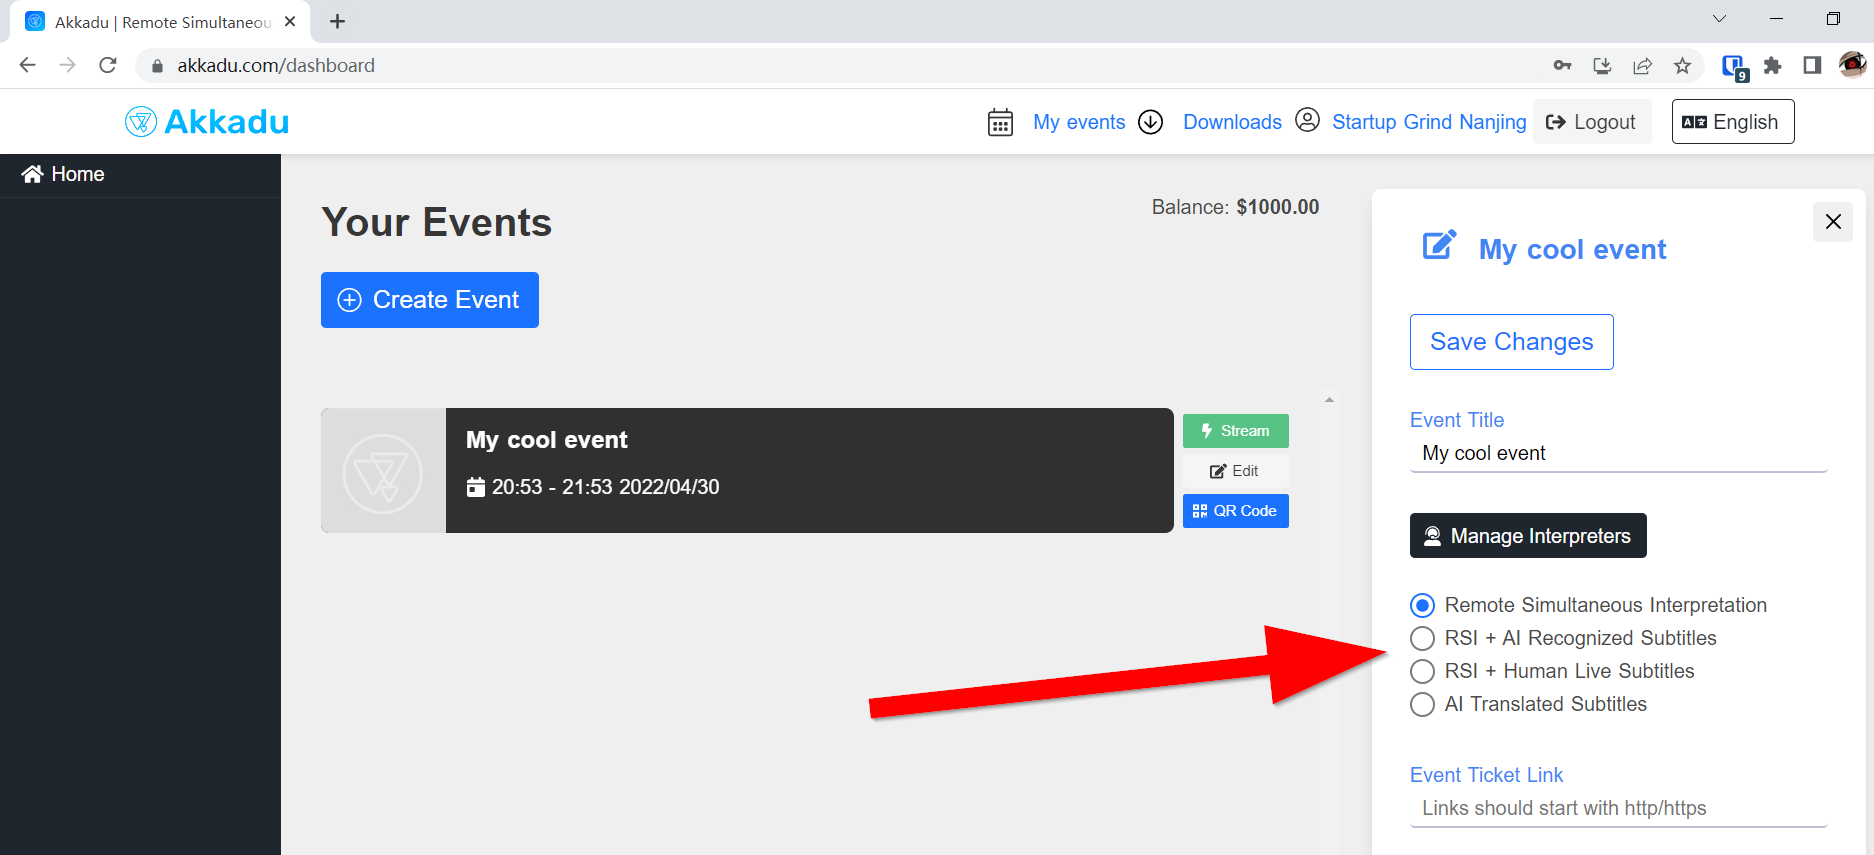Bookmark this page with the star icon
This screenshot has height=855, width=1874.
[x=1682, y=65]
